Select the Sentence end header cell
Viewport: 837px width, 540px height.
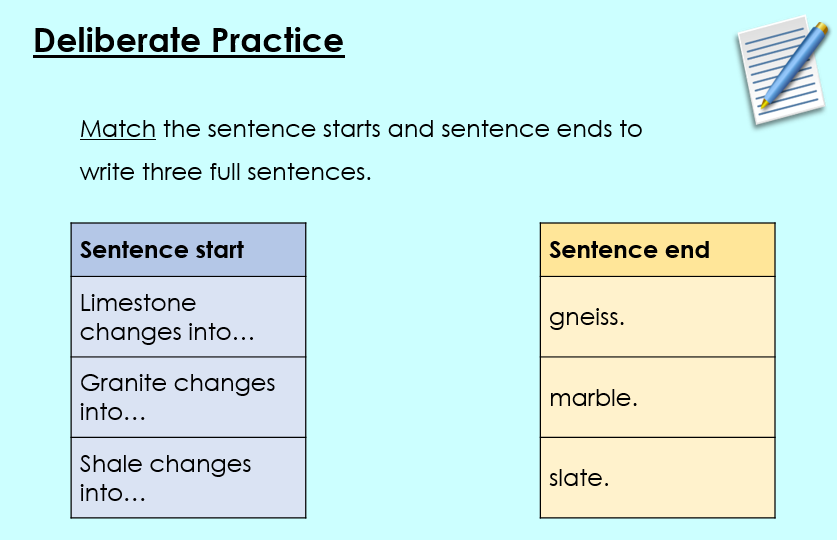coord(658,250)
